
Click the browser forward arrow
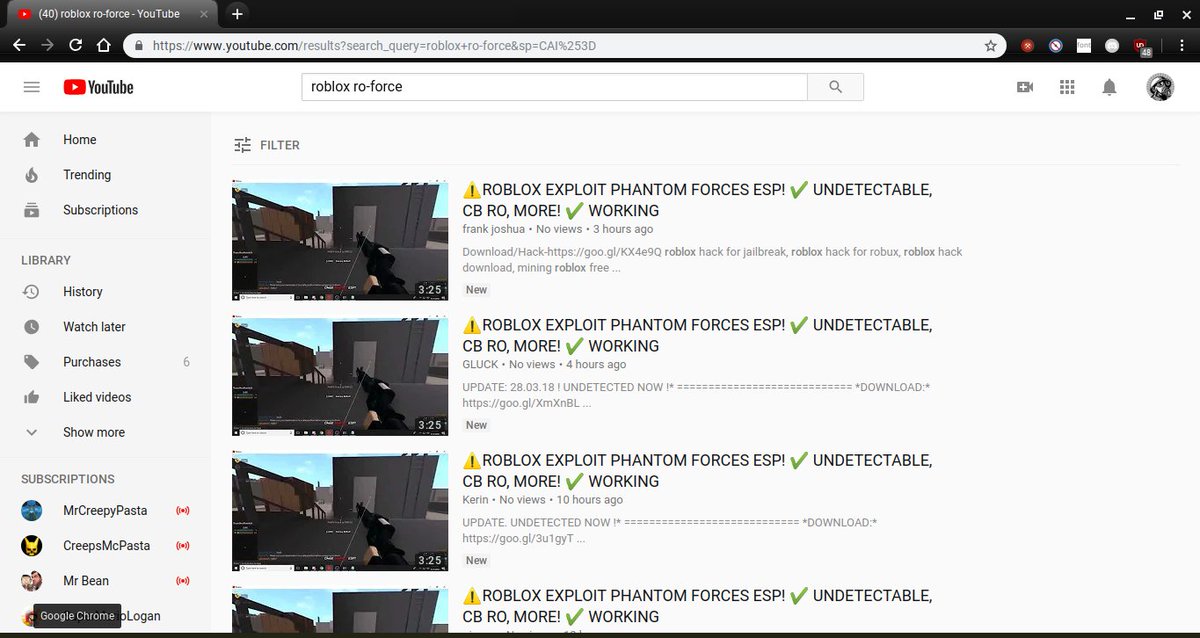[47, 46]
